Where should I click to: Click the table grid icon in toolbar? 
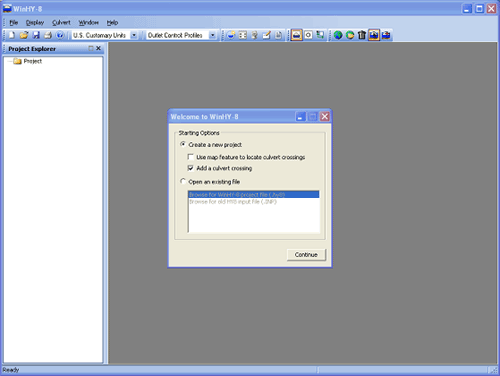pyautogui.click(x=243, y=35)
